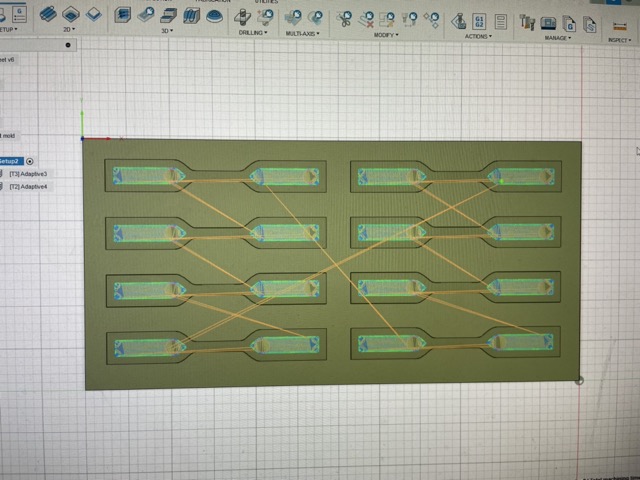Open the DRILLING dropdown menu

pyautogui.click(x=253, y=32)
